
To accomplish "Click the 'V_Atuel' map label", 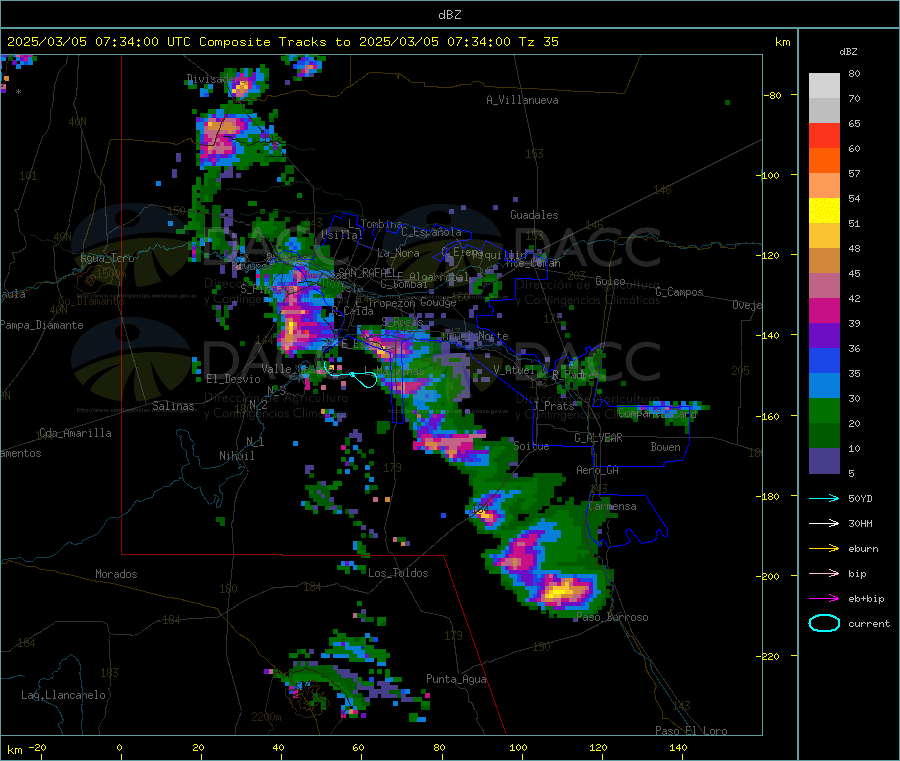I will click(514, 370).
